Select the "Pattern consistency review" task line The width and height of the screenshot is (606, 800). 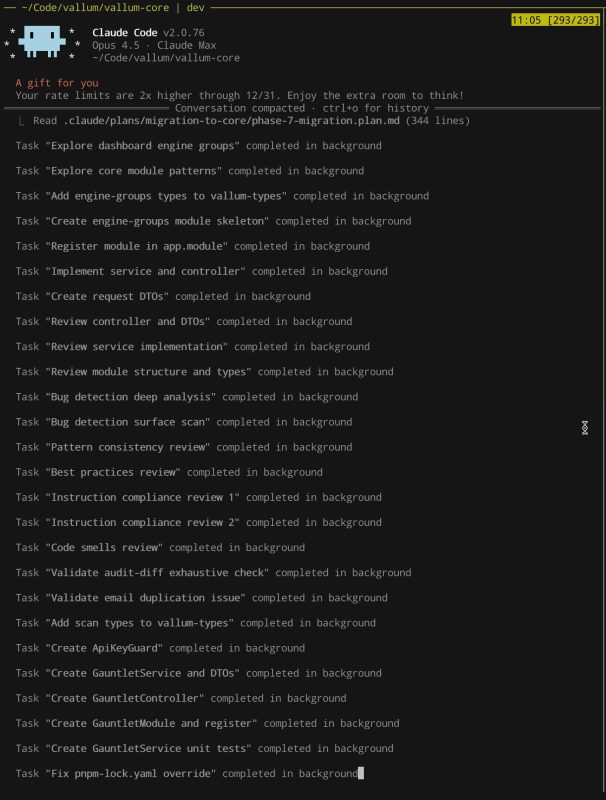[184, 447]
